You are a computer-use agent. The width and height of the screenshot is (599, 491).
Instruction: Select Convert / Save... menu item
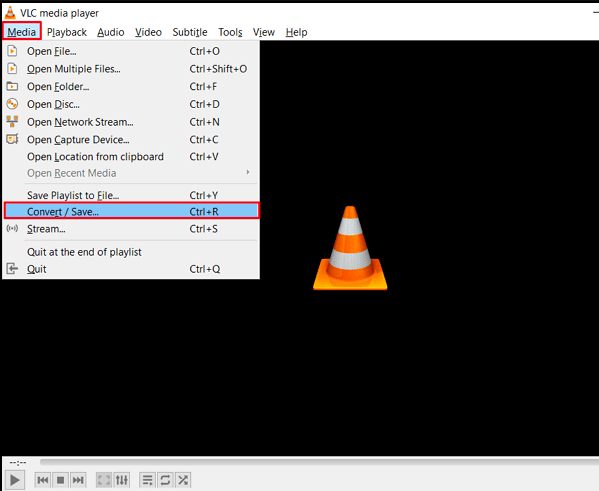click(132, 211)
